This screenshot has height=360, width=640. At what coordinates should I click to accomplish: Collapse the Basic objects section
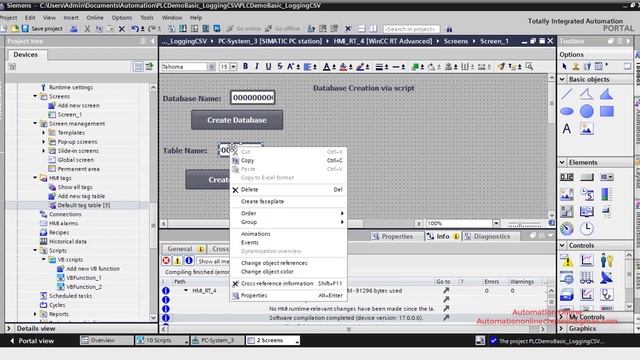tap(562, 79)
